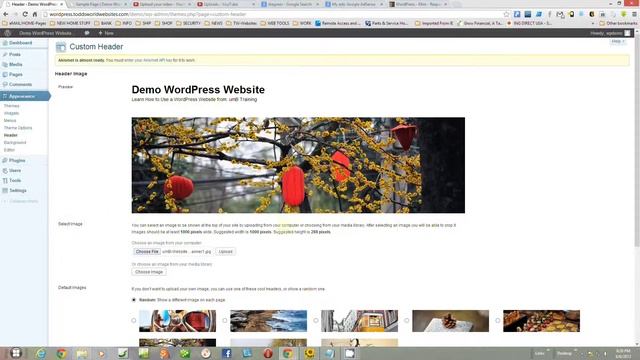Image resolution: width=640 pixels, height=360 pixels.
Task: Select the pine cone header image radio
Action: coord(407,320)
